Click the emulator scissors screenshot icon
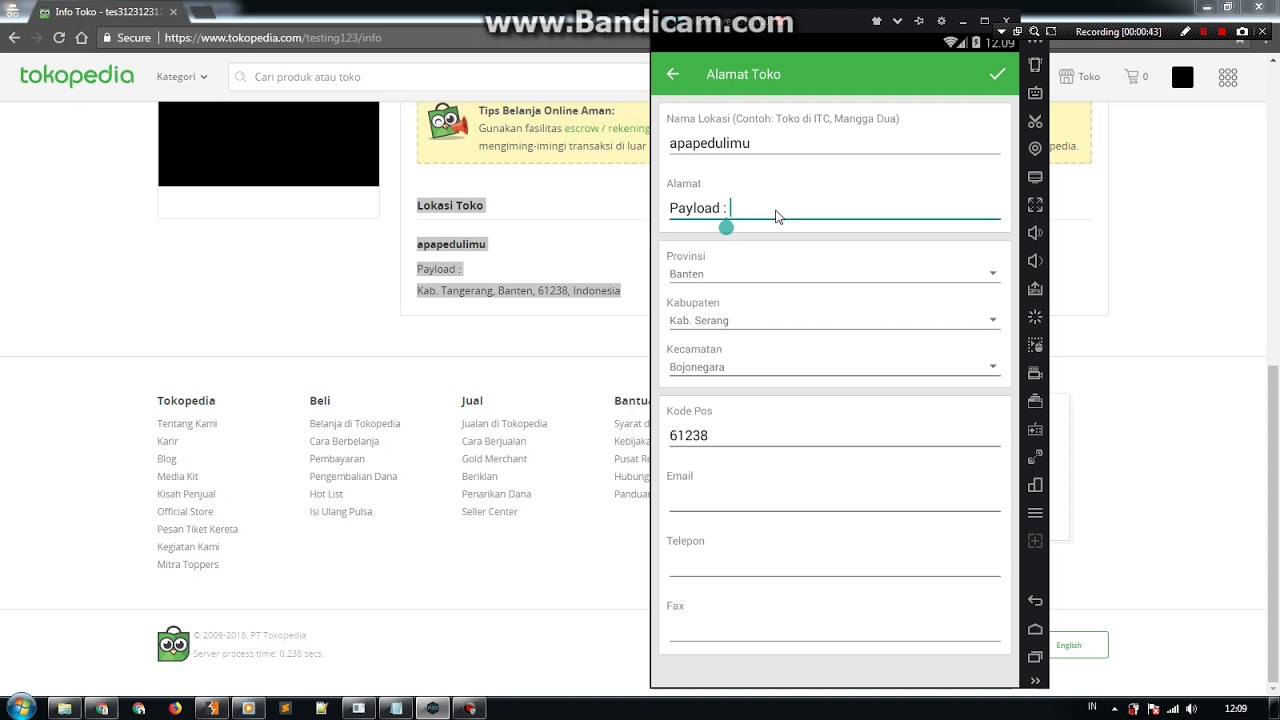This screenshot has height=720, width=1280. click(1035, 121)
